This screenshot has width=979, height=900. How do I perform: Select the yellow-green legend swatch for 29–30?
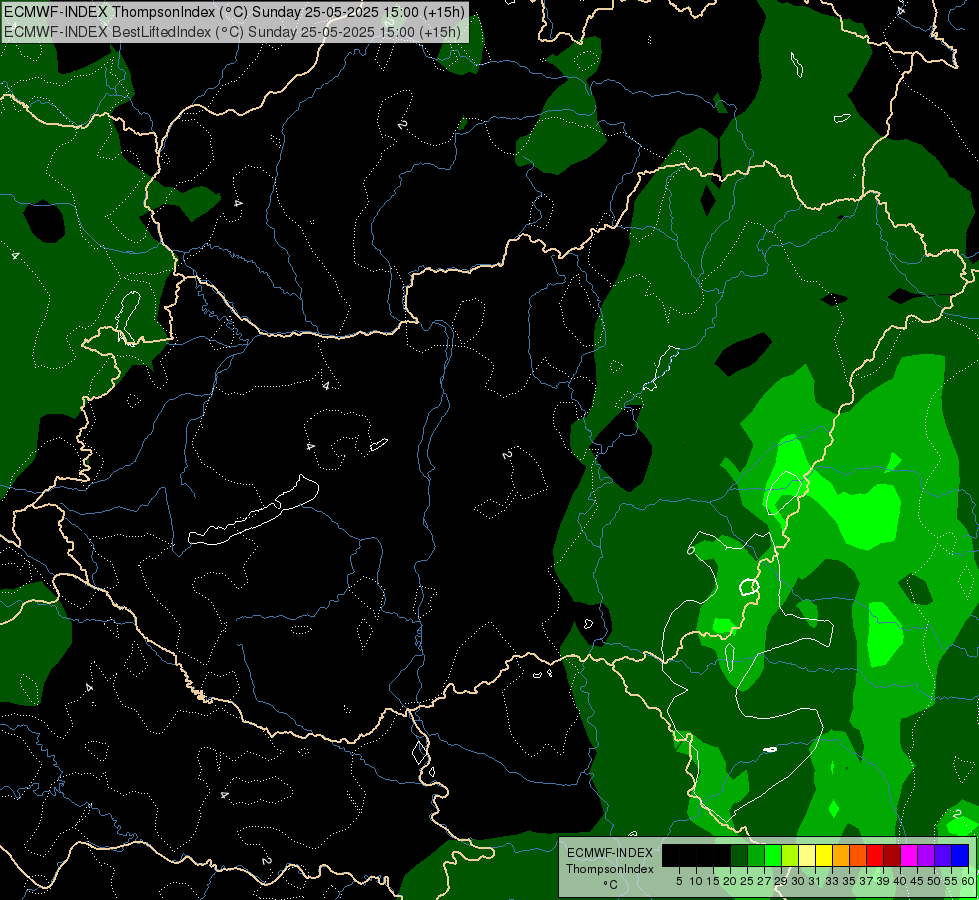click(x=790, y=855)
